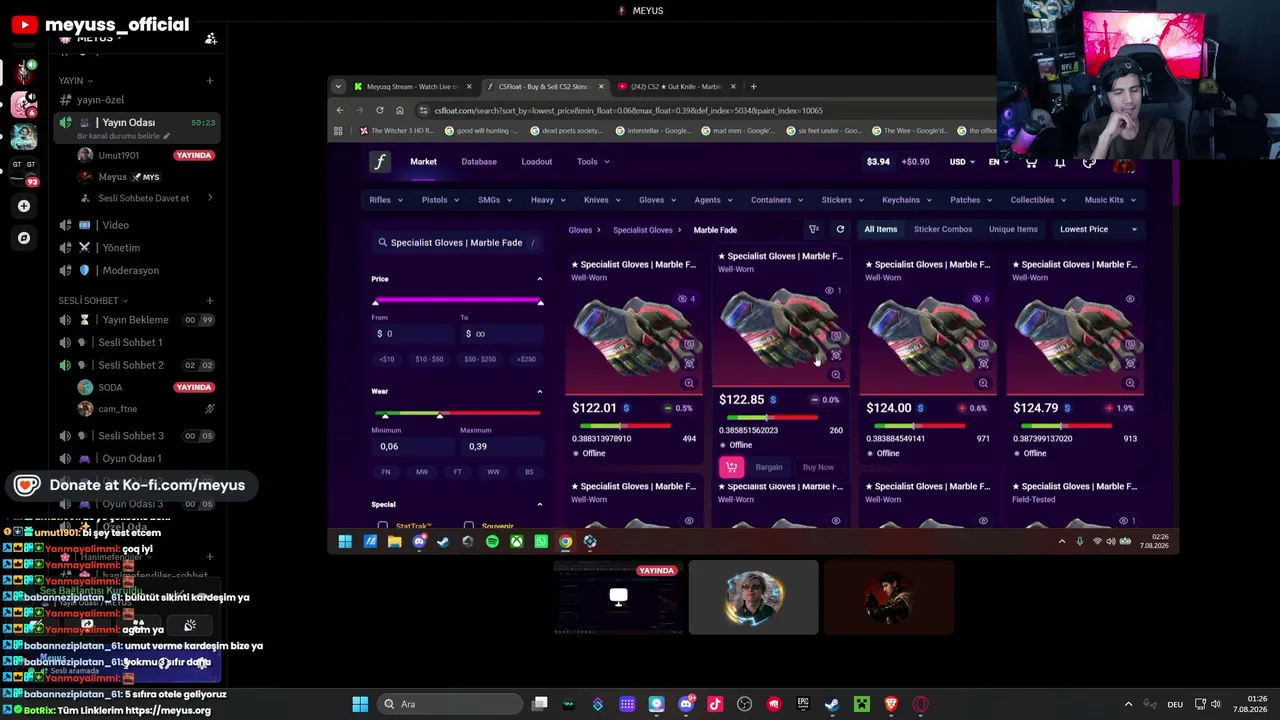Zoom into the $122.01 gloves image
The width and height of the screenshot is (1280, 720).
[689, 383]
